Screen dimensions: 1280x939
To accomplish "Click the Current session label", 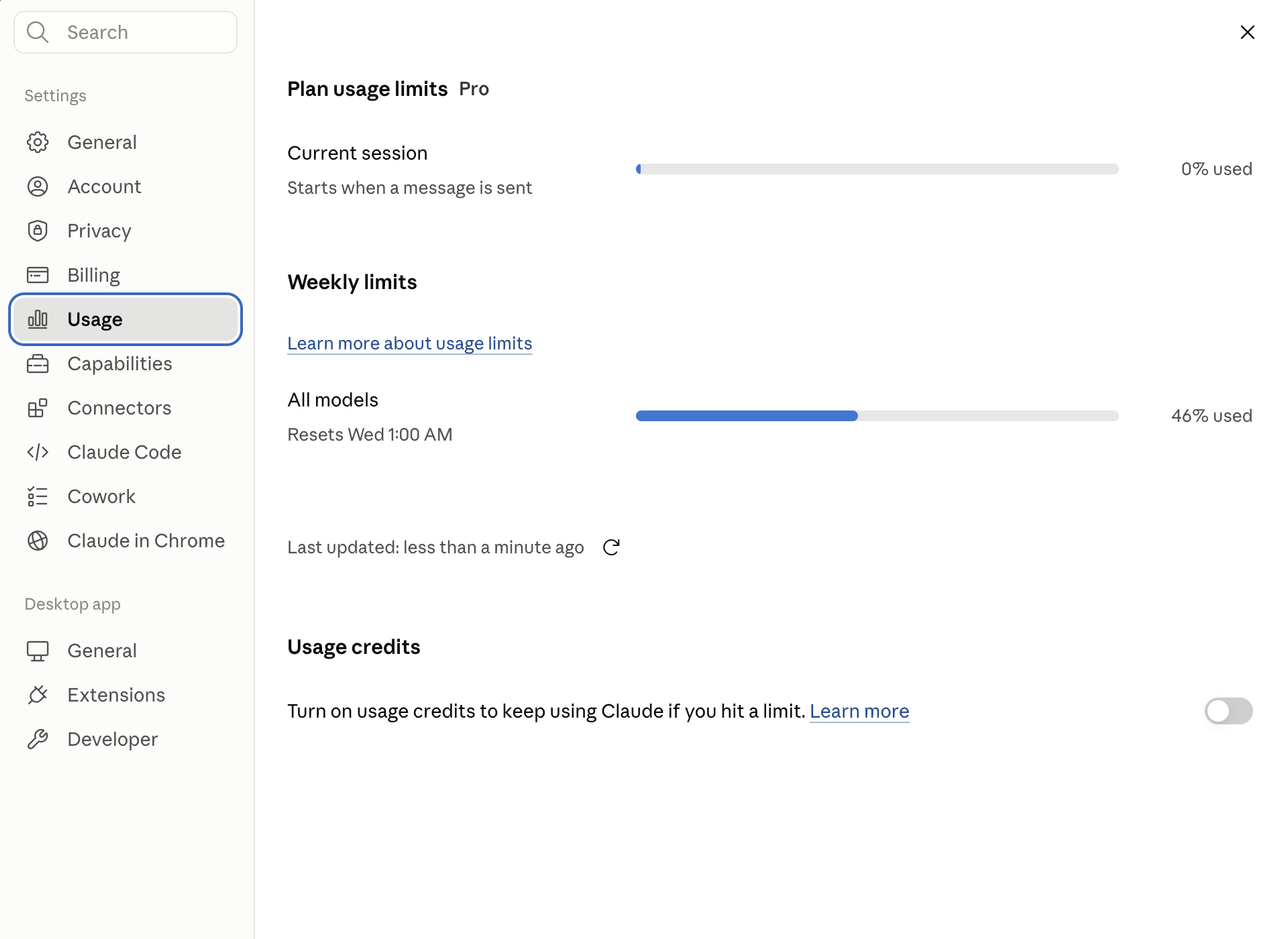I will tap(357, 153).
